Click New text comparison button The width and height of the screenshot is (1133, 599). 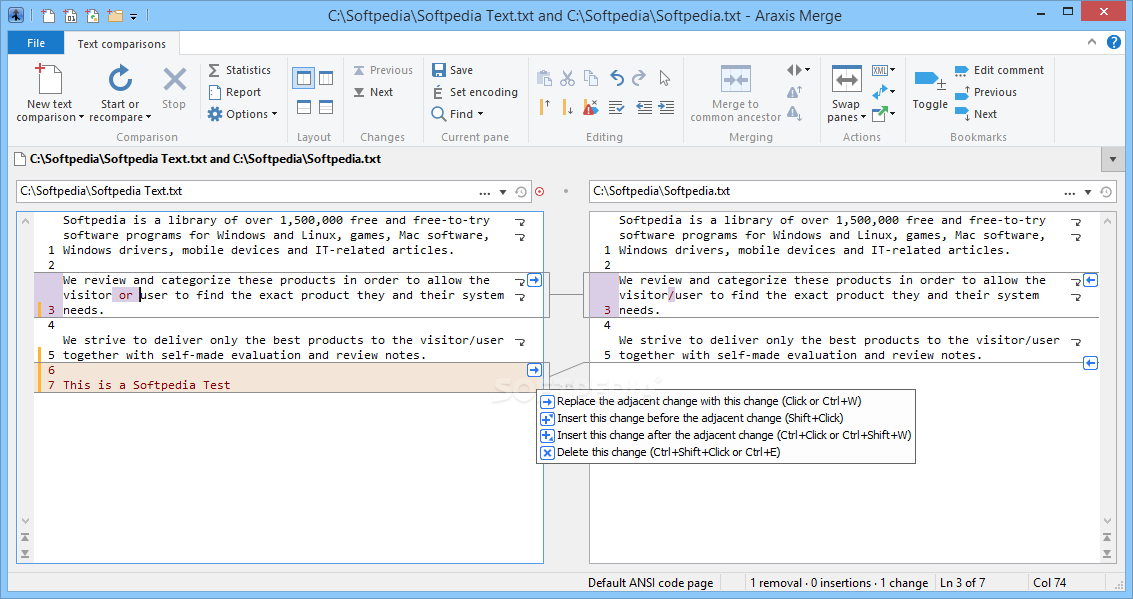(x=49, y=92)
